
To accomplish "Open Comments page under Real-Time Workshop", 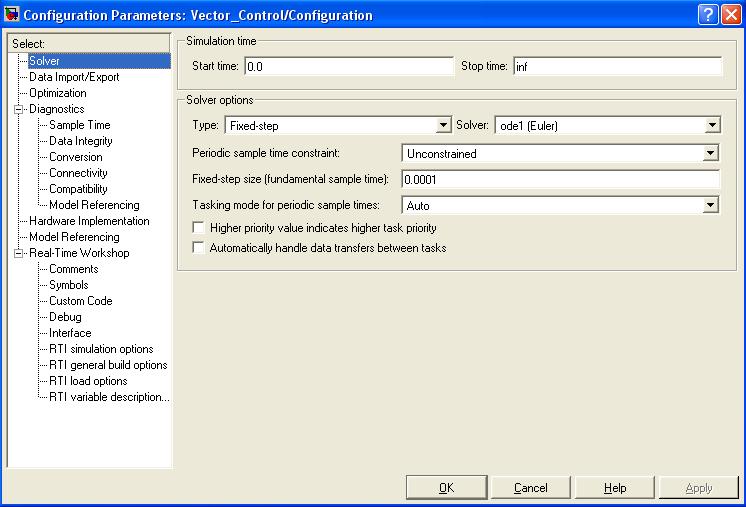I will [74, 269].
